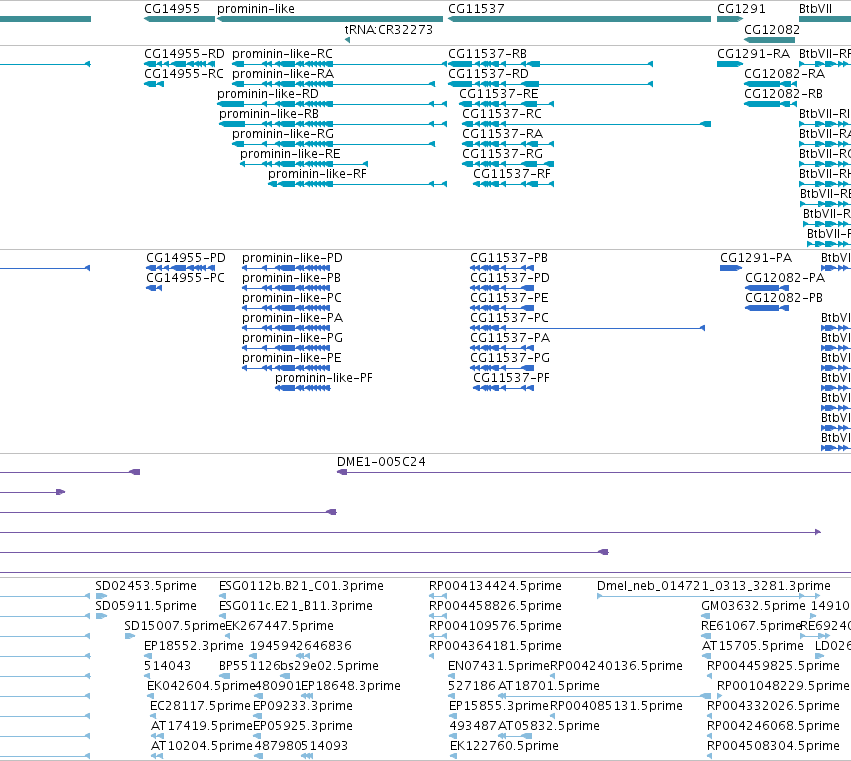
Task: Select protein CG11537-PB
Action: 502,268
